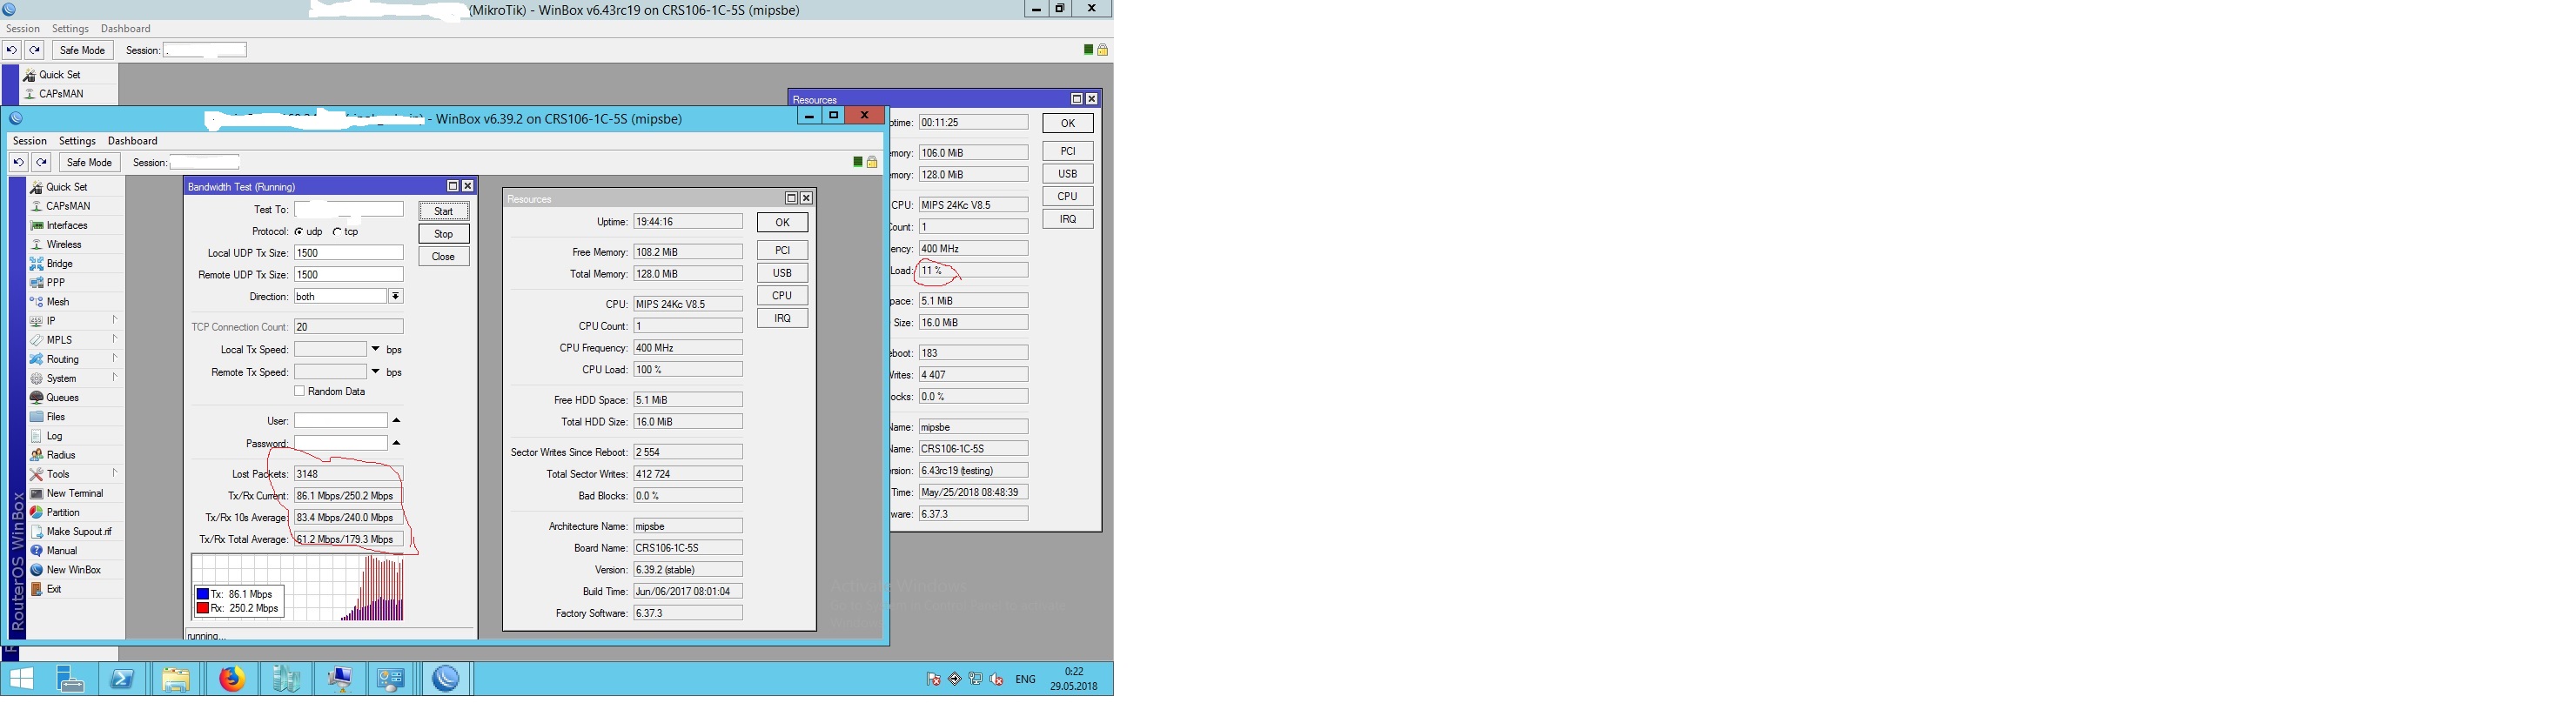Open the Dashboard menu in the back v6.43rc19 window
The height and width of the screenshot is (703, 2576).
click(x=126, y=29)
